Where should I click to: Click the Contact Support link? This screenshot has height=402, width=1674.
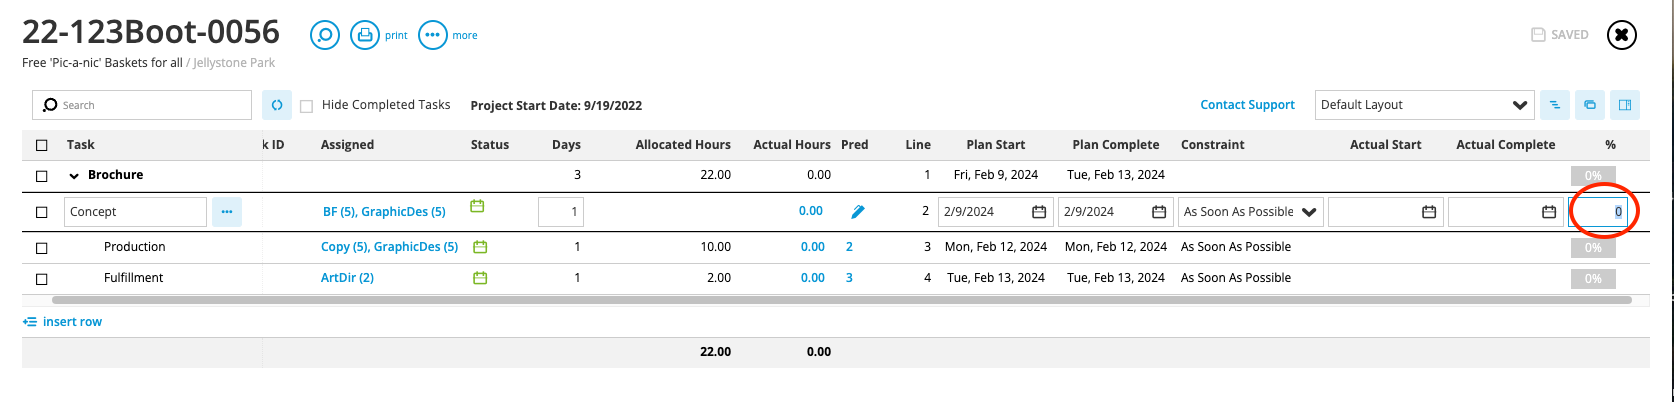1247,105
